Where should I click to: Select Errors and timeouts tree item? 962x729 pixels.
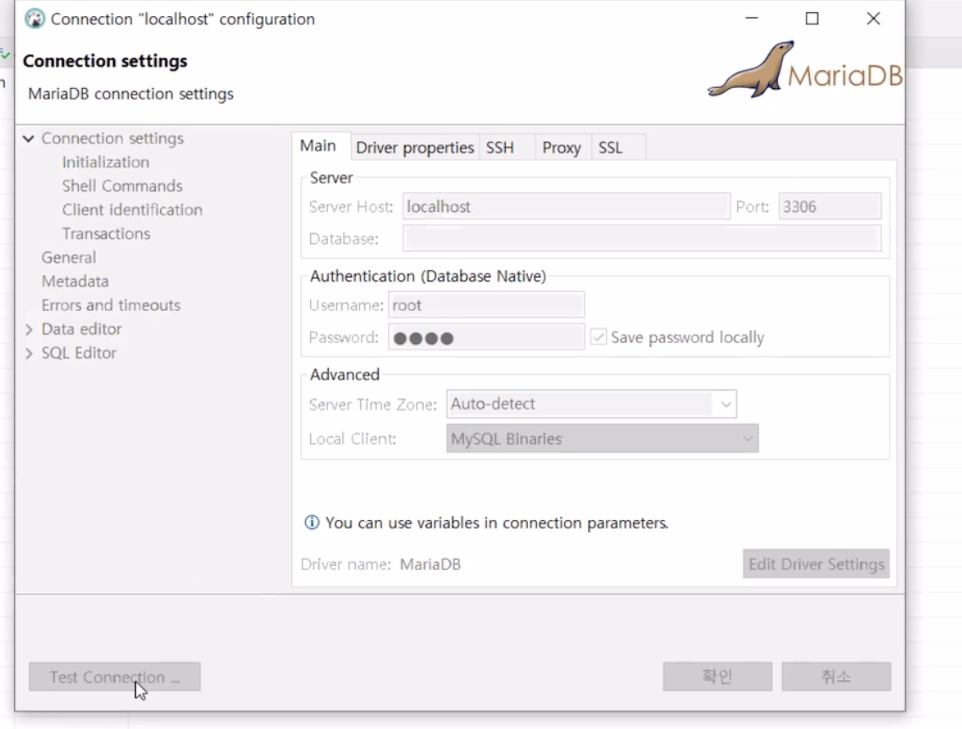pos(111,306)
